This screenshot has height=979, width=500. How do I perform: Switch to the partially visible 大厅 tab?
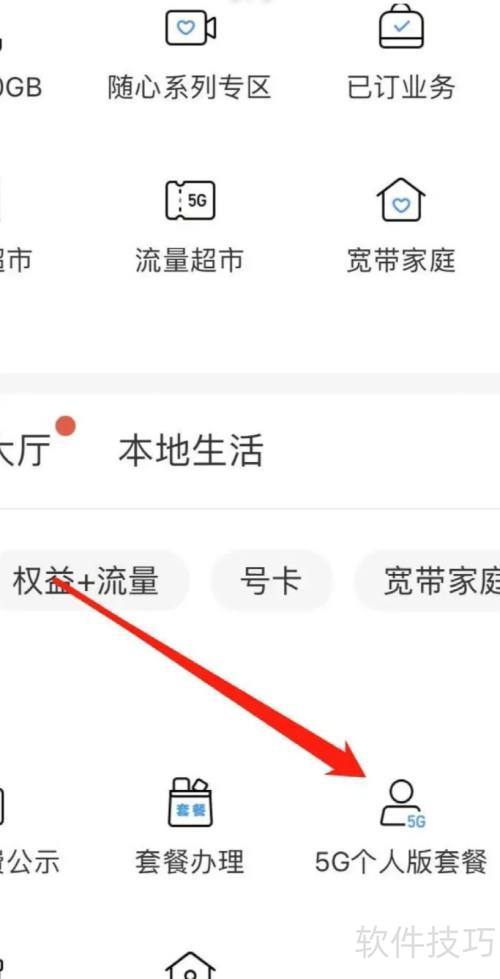(24, 450)
